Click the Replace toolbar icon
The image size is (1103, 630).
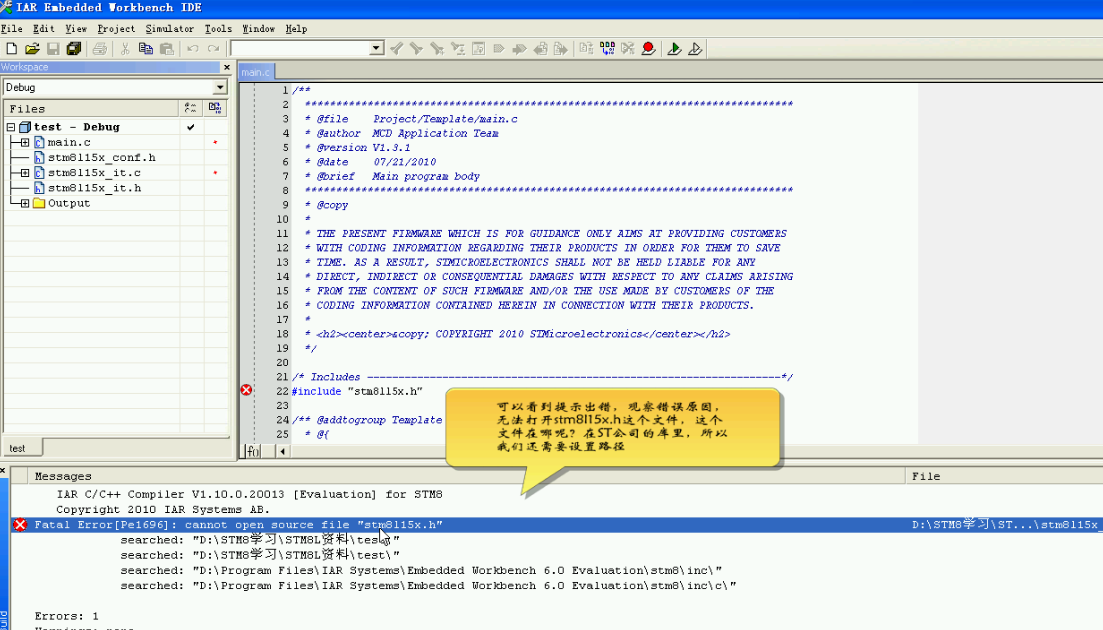click(x=458, y=49)
